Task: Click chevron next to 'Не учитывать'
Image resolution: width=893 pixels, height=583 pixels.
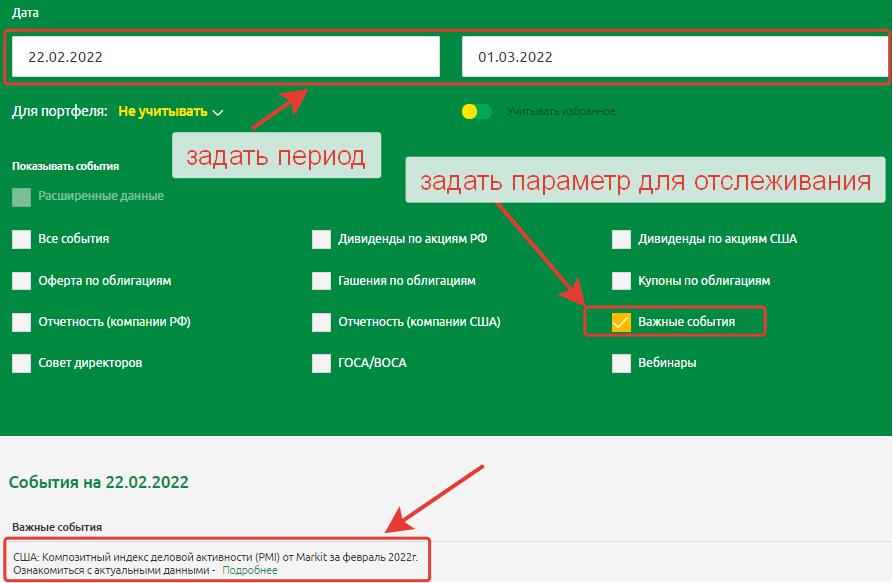Action: pyautogui.click(x=218, y=113)
